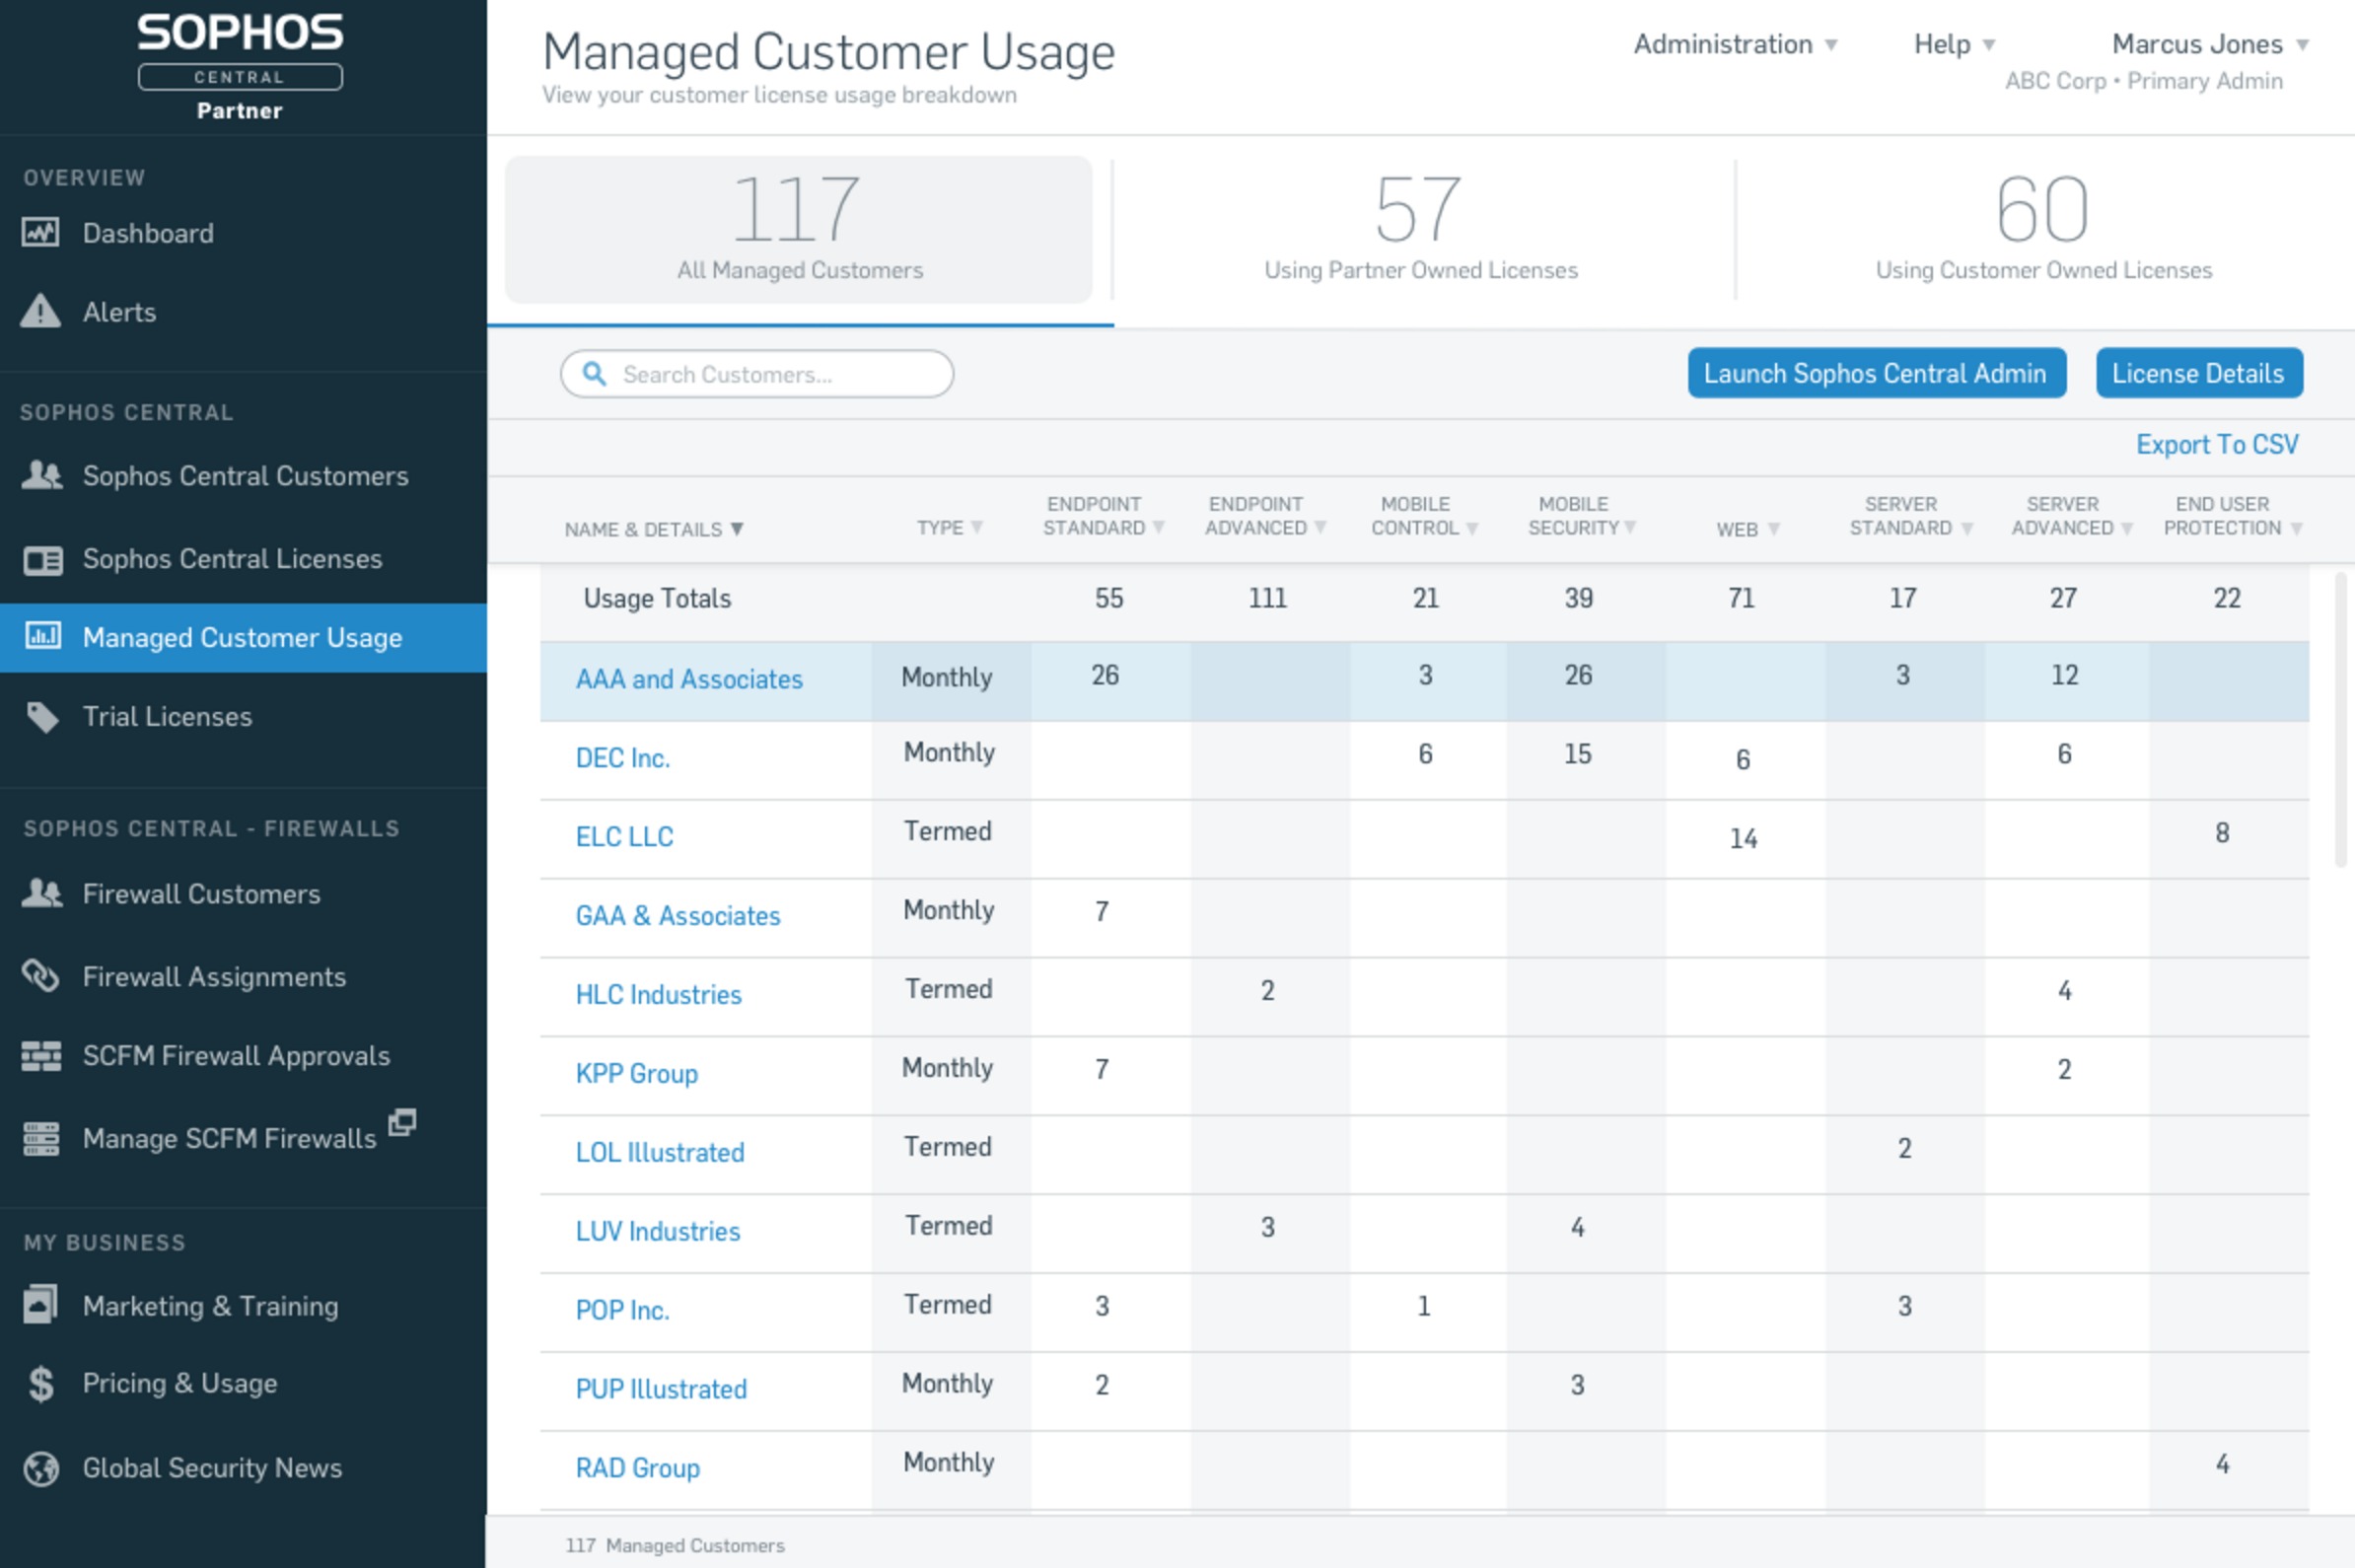The width and height of the screenshot is (2355, 1568).
Task: View Using Customer Owned Licenses tab
Action: click(x=2040, y=230)
